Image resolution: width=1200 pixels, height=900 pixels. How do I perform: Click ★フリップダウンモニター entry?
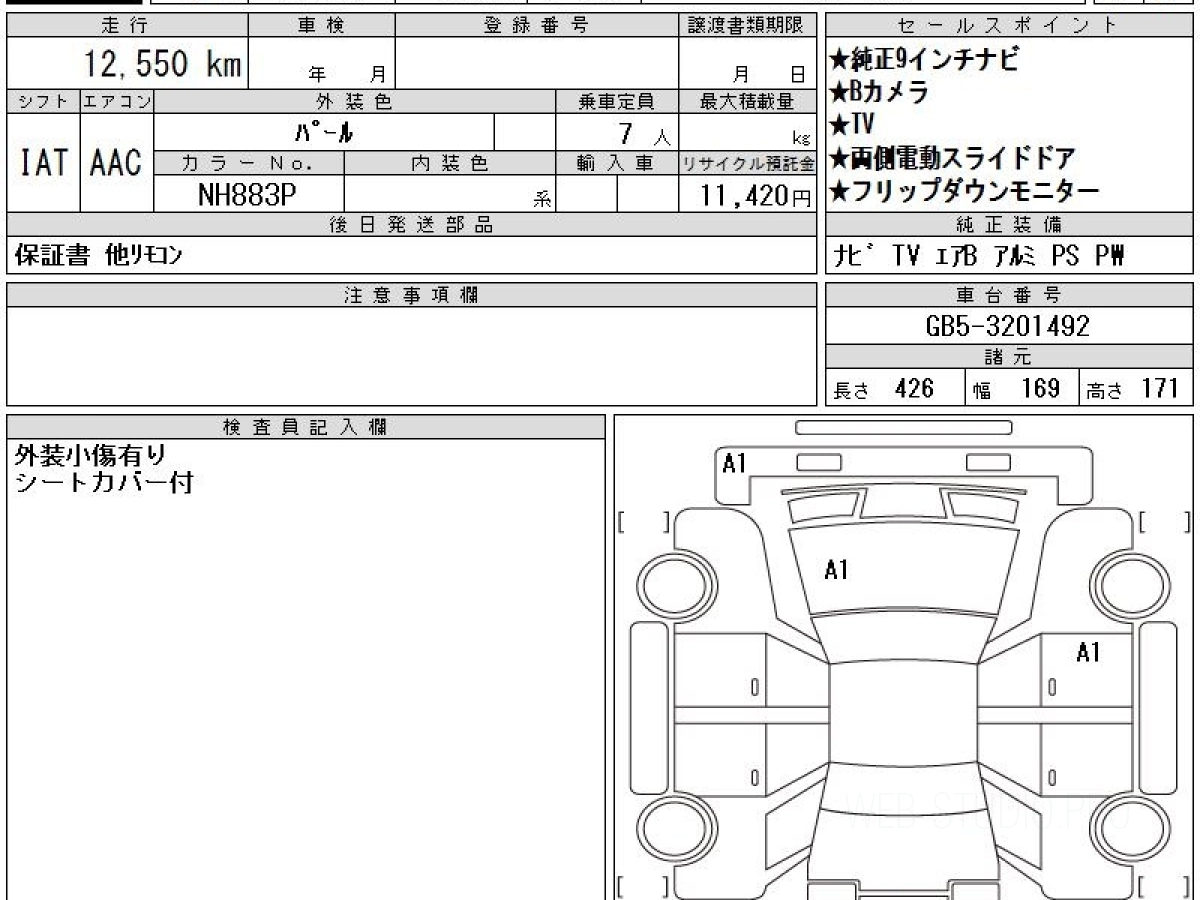click(x=964, y=190)
